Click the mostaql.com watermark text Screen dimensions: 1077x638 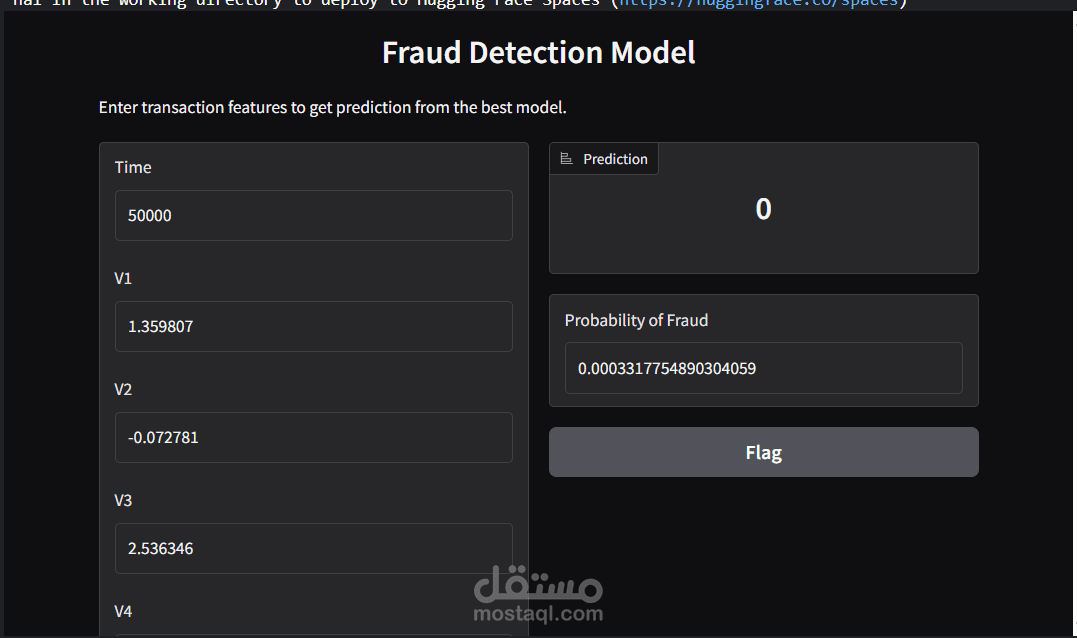pyautogui.click(x=539, y=614)
